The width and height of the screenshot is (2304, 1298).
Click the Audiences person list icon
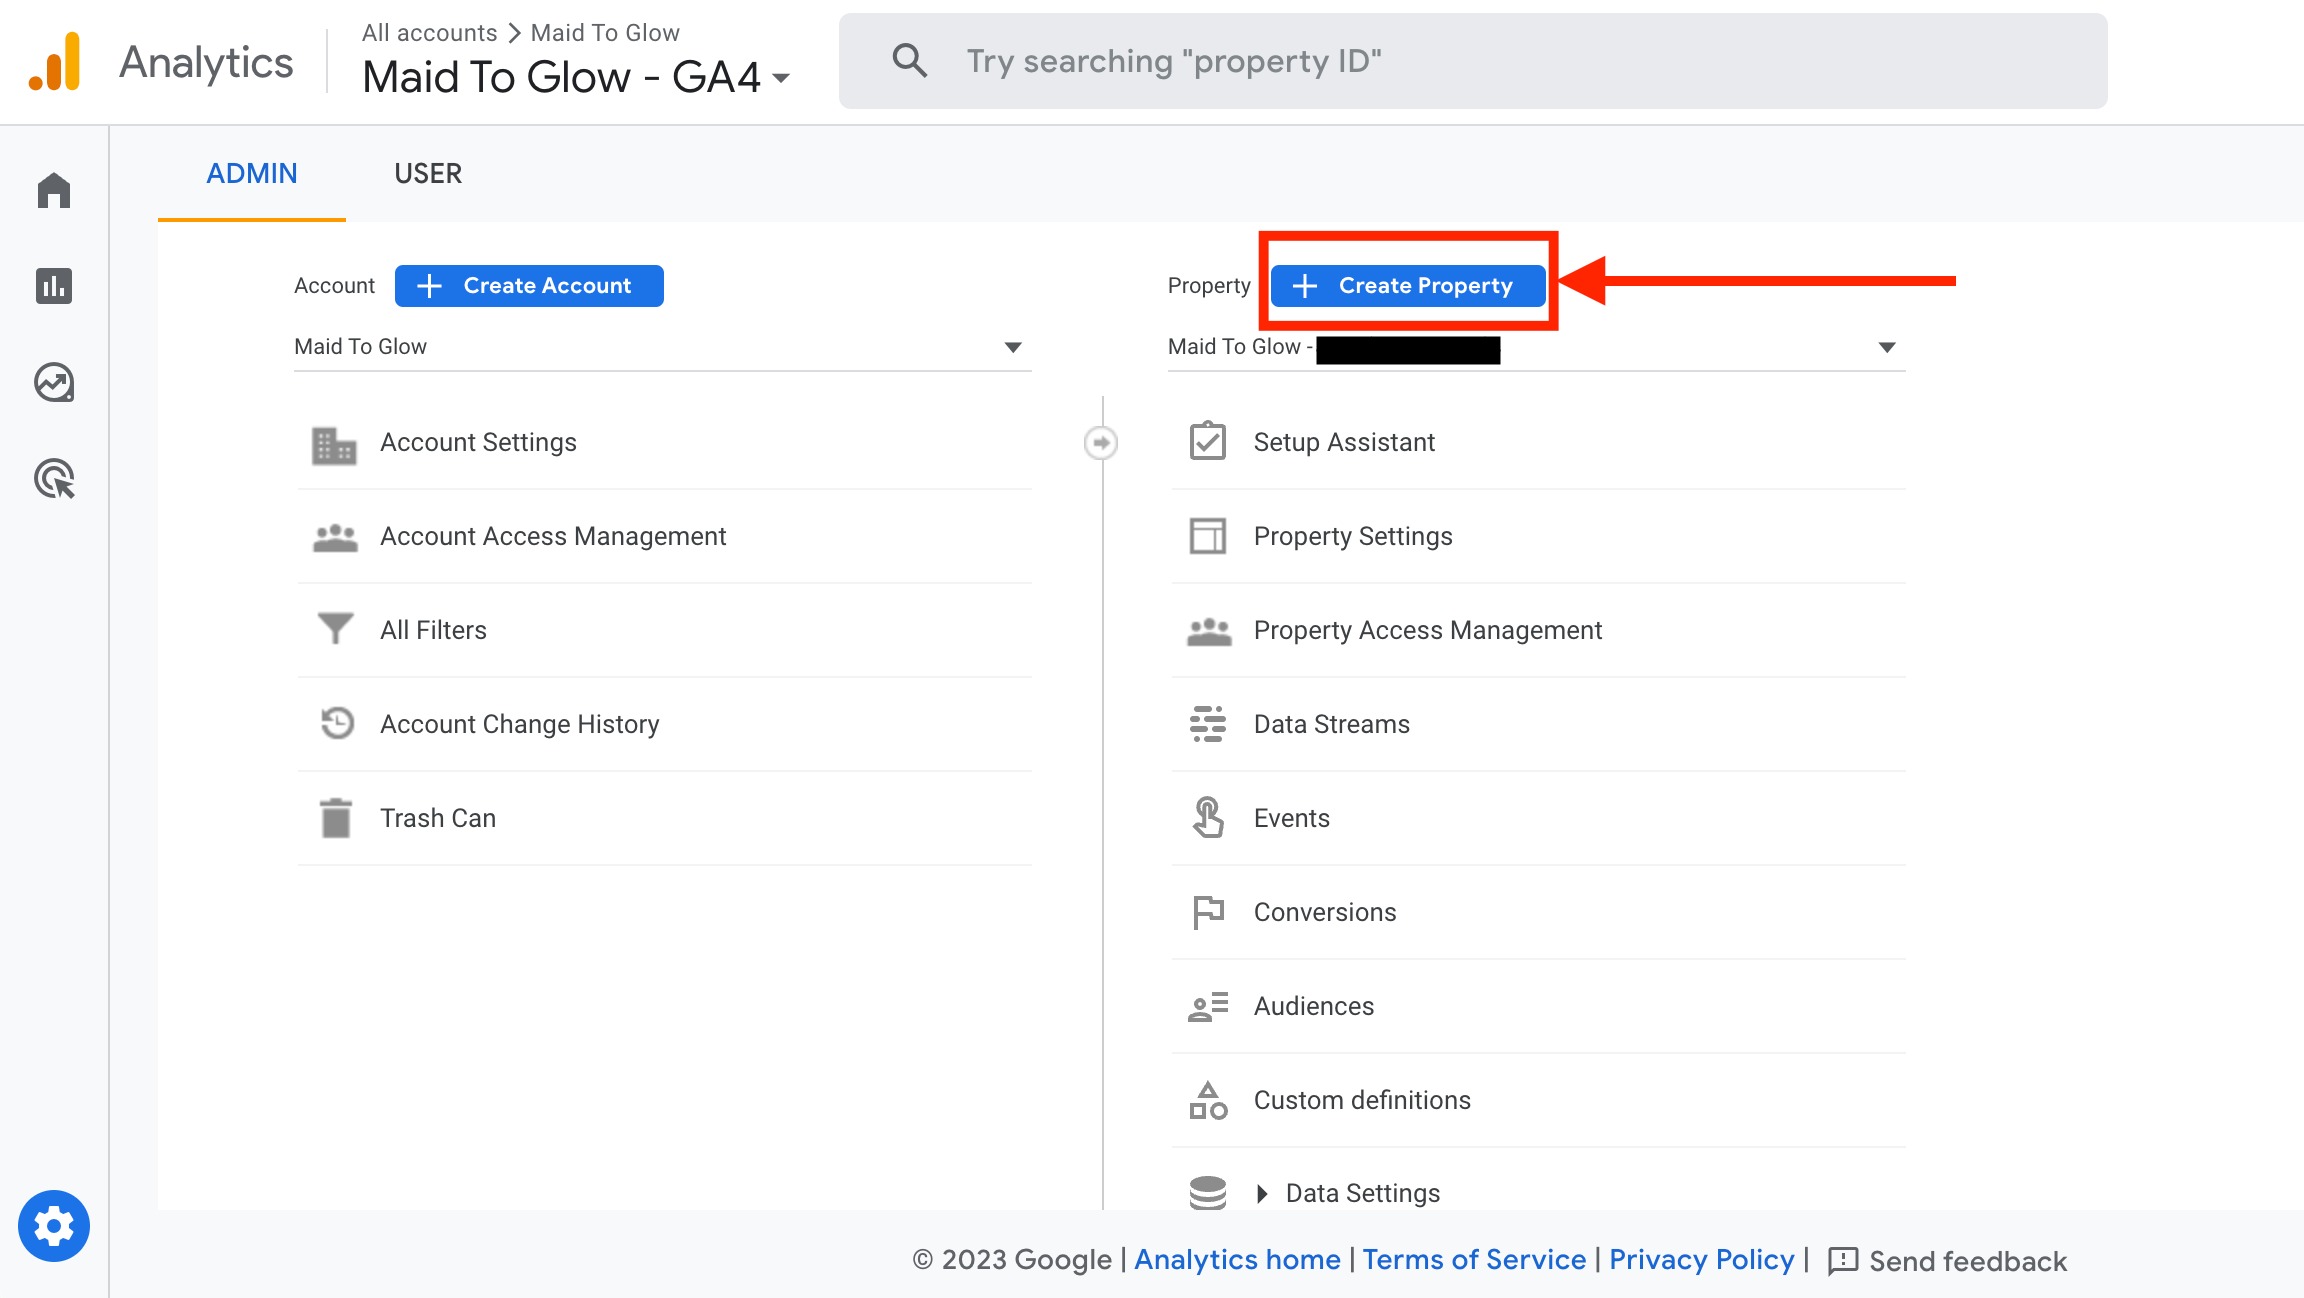(x=1208, y=1006)
